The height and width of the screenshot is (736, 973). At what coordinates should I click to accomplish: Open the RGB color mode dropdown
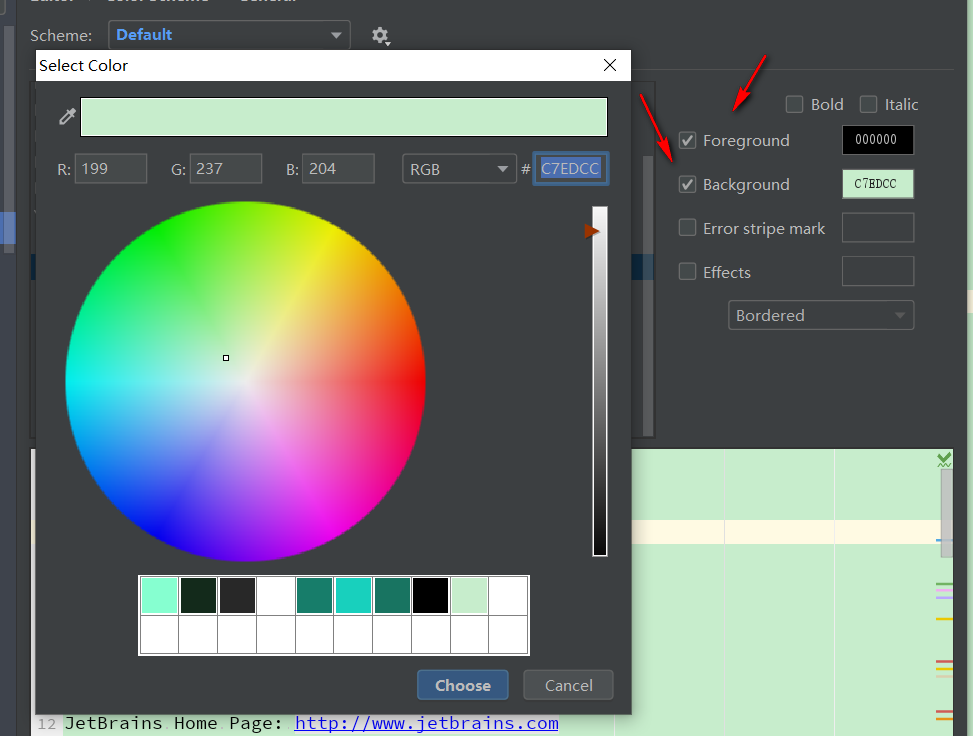coord(459,169)
